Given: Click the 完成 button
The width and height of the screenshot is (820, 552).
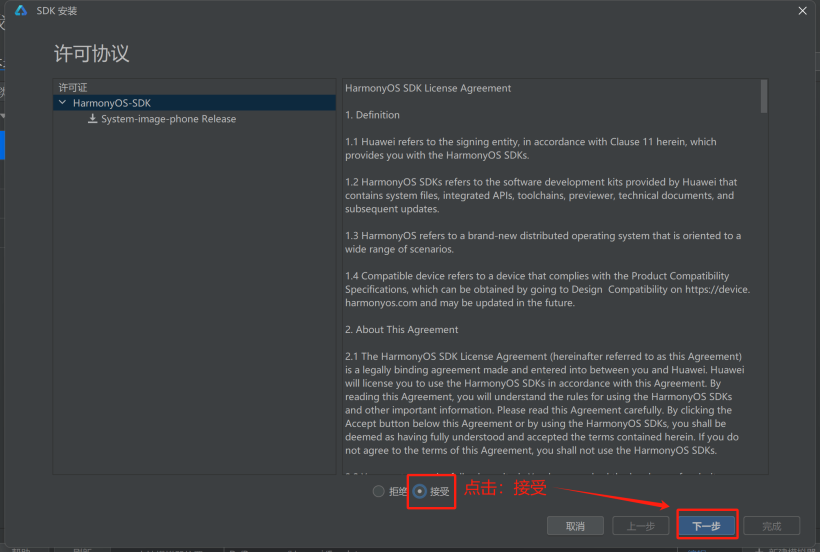Looking at the screenshot, I should 771,525.
